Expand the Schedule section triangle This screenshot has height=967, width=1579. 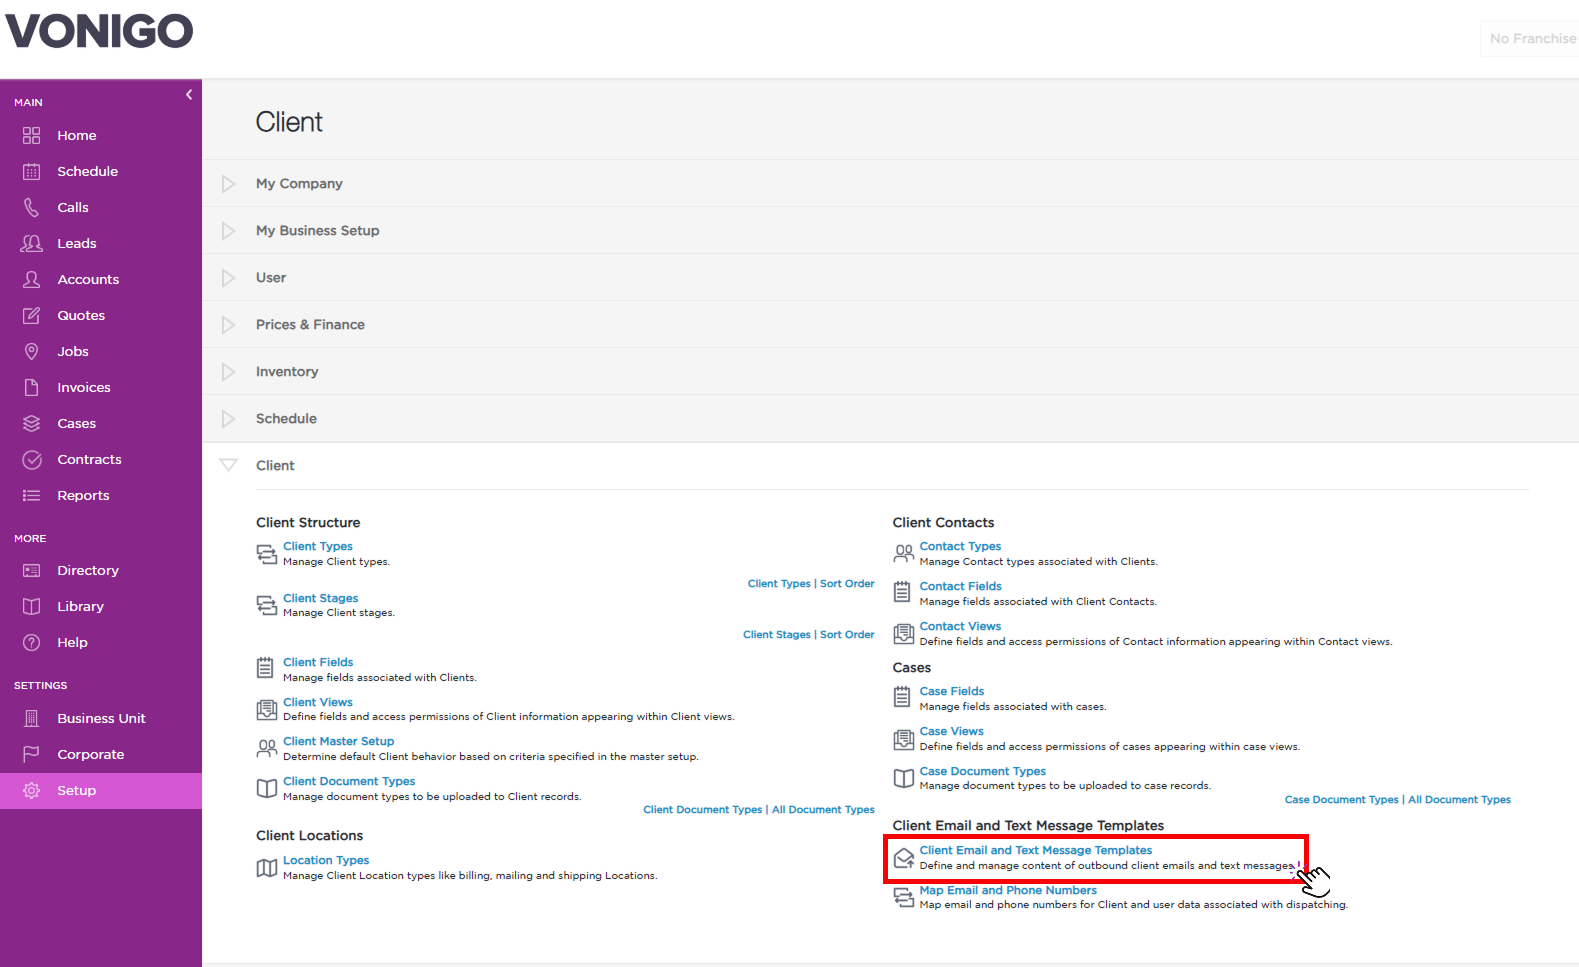228,419
